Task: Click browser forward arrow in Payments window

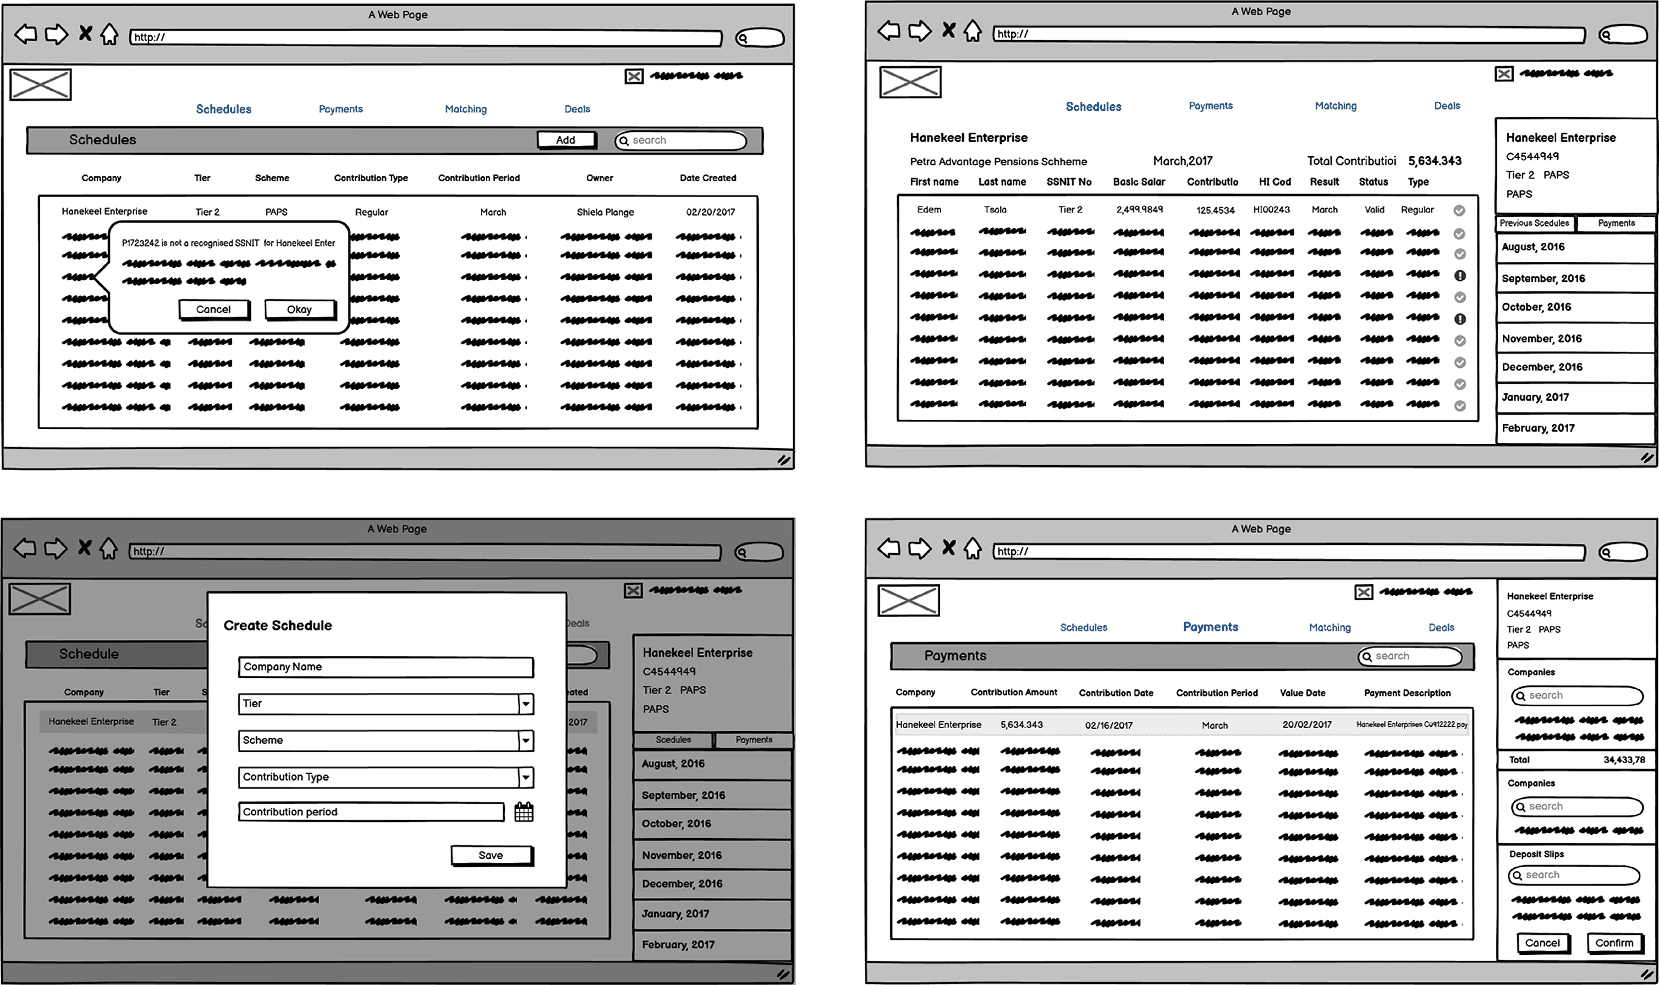Action: tap(920, 549)
